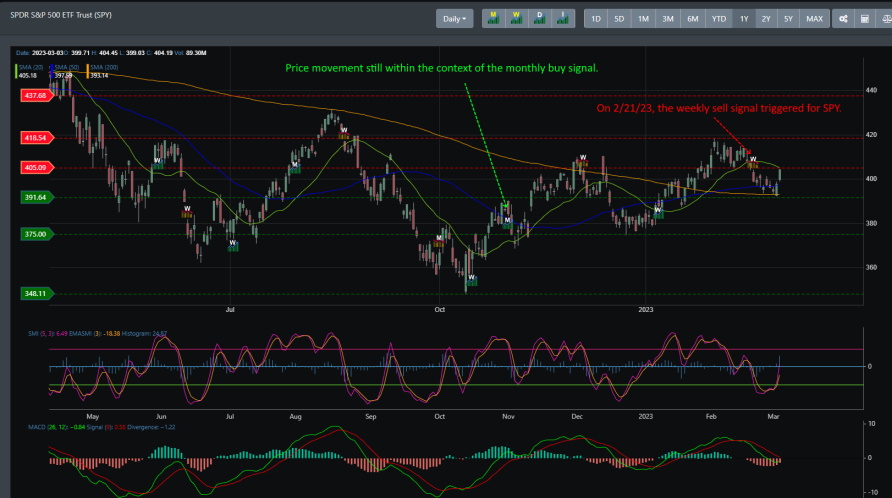
Task: Click the 405.09 red price tag
Action: 36,167
